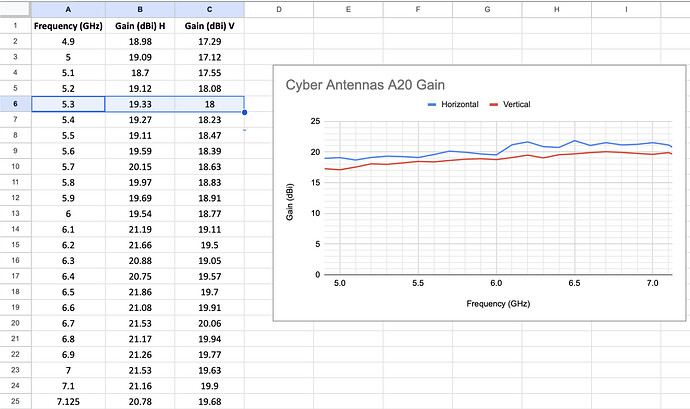
Task: Select row 13 header
Action: coord(15,214)
